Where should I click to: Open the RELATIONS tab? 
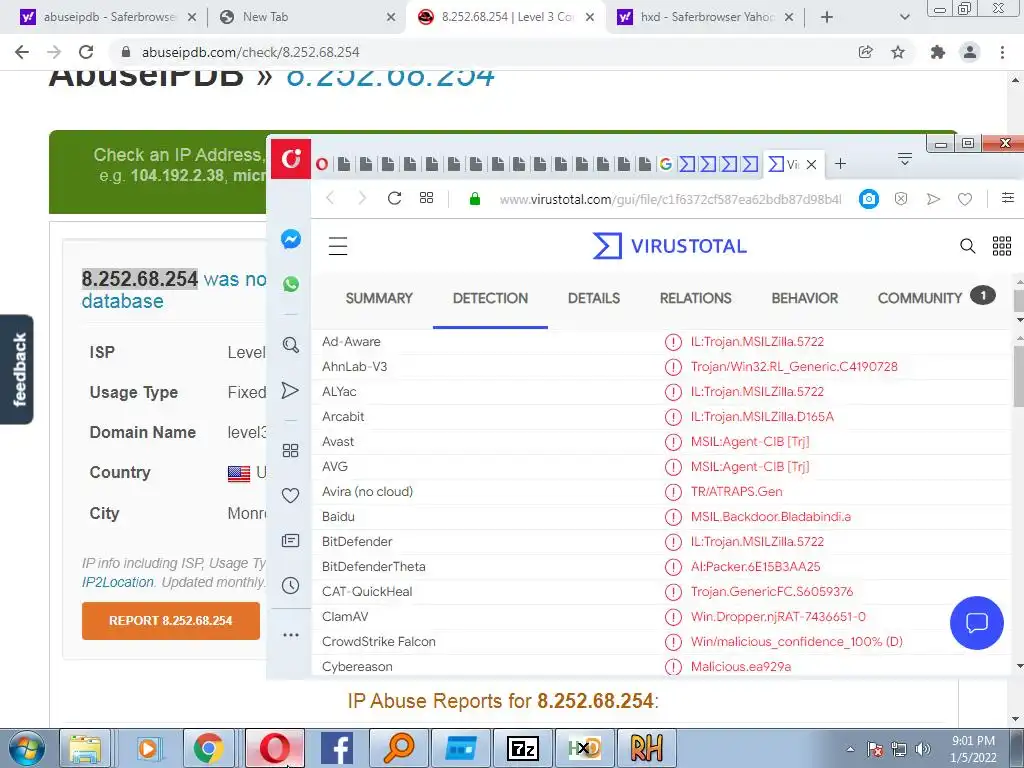click(x=696, y=298)
